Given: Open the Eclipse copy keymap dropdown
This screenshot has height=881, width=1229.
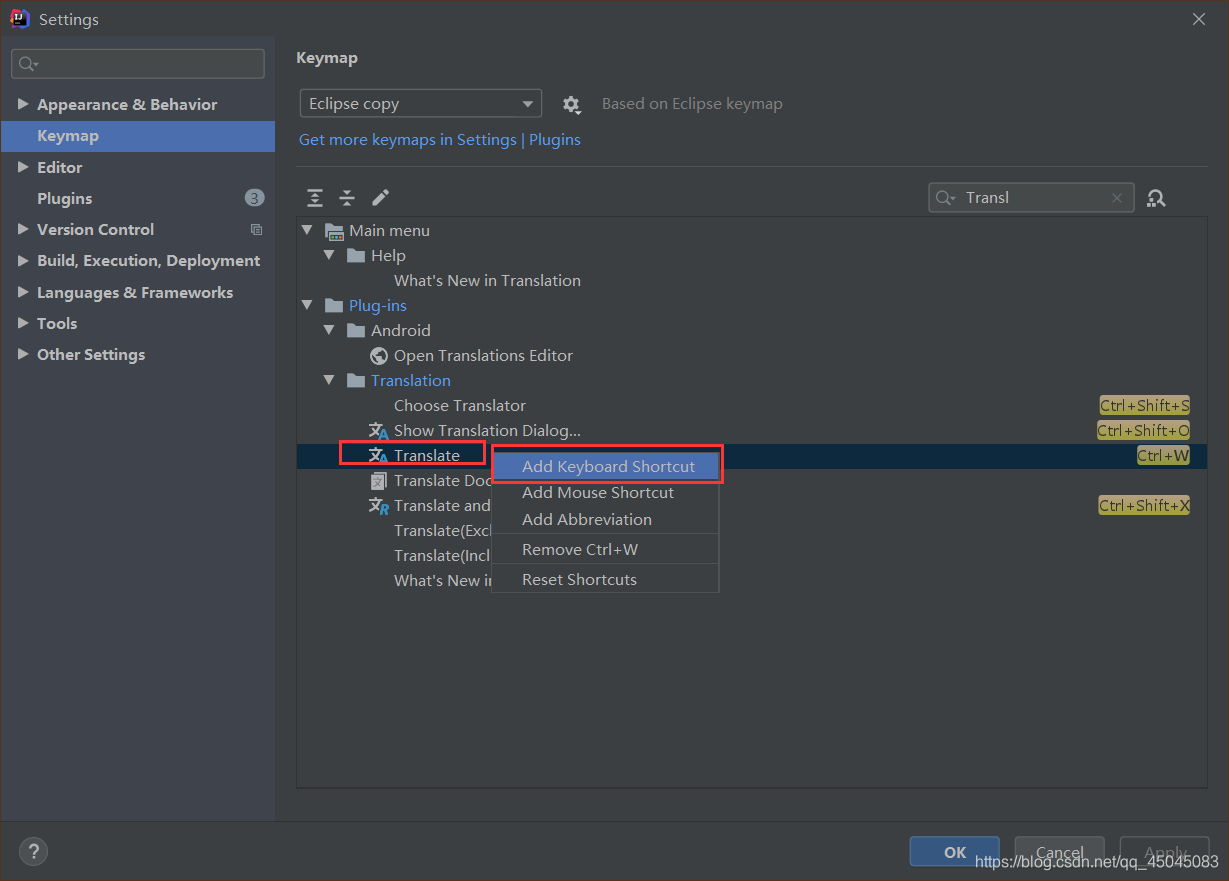Looking at the screenshot, I should [420, 104].
